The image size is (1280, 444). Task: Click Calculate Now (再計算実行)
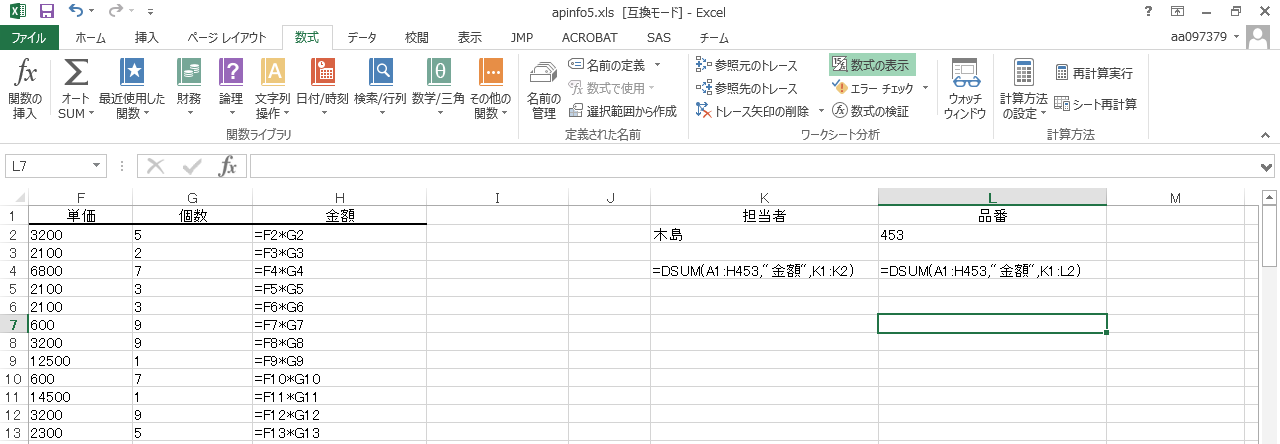pos(1094,73)
